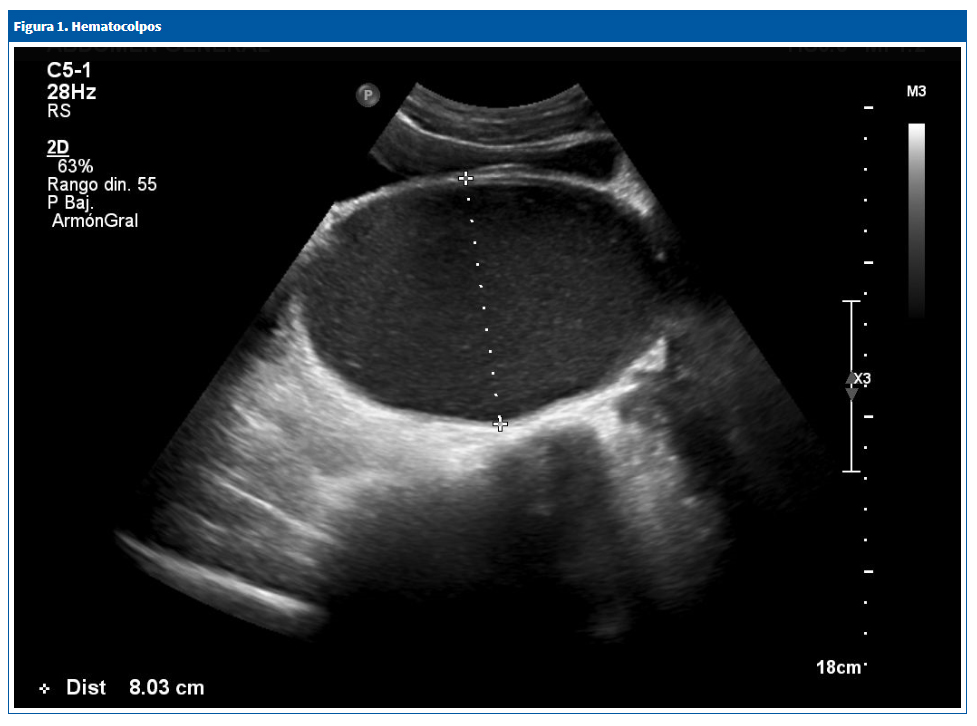
Task: Click the upper caliper cross marker
Action: (465, 178)
